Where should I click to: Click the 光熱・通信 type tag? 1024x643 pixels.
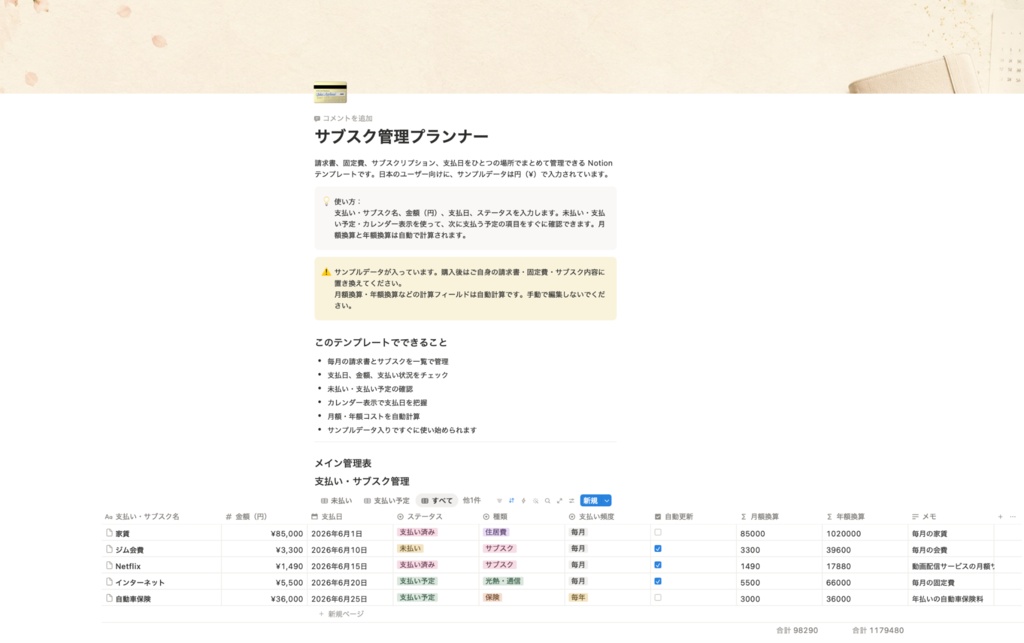click(x=503, y=581)
